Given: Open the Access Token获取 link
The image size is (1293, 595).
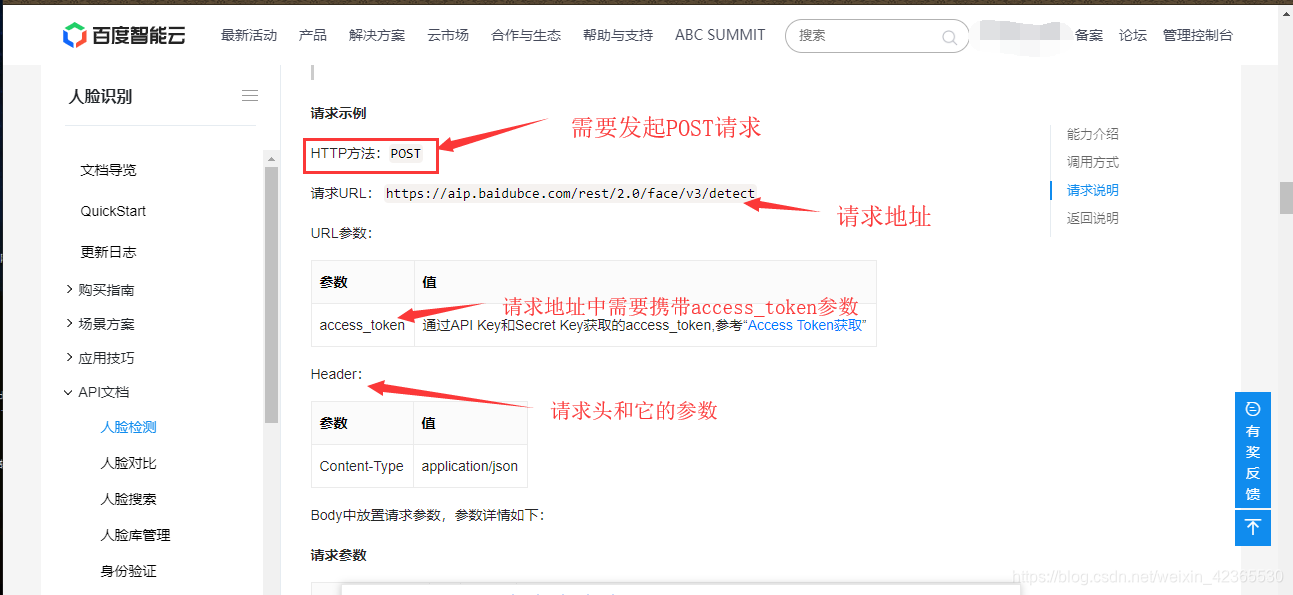Looking at the screenshot, I should [804, 325].
